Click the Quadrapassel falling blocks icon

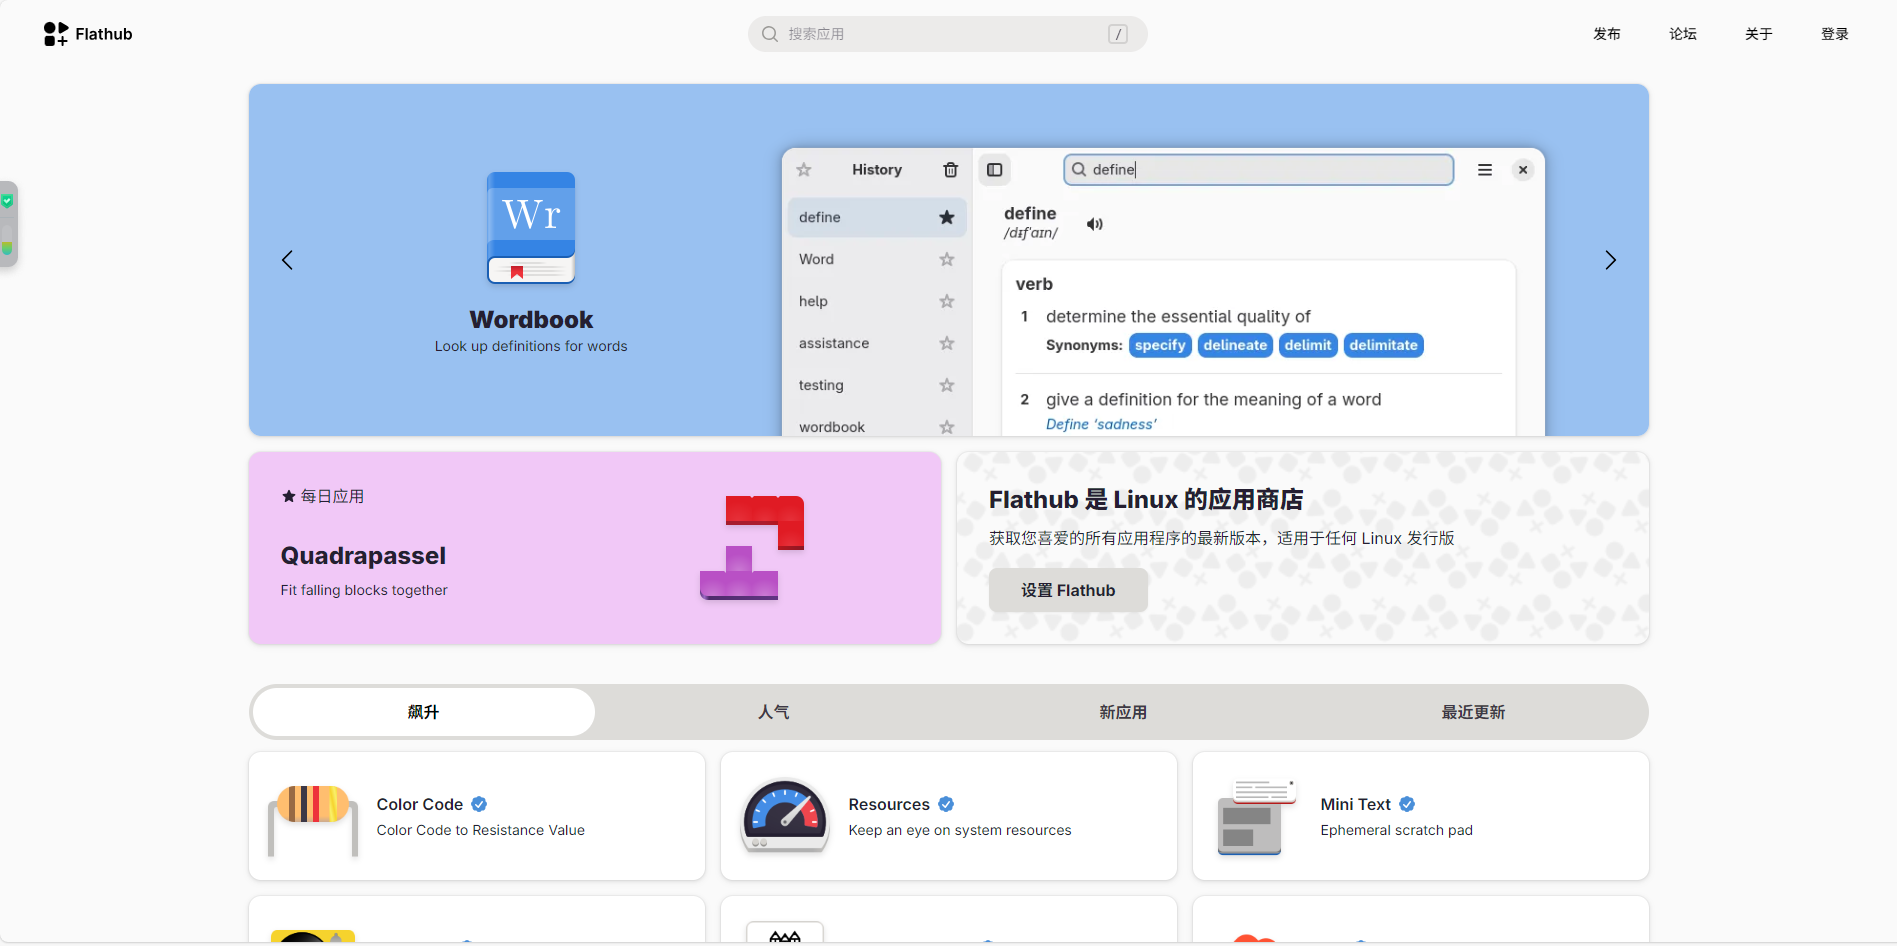coord(752,548)
